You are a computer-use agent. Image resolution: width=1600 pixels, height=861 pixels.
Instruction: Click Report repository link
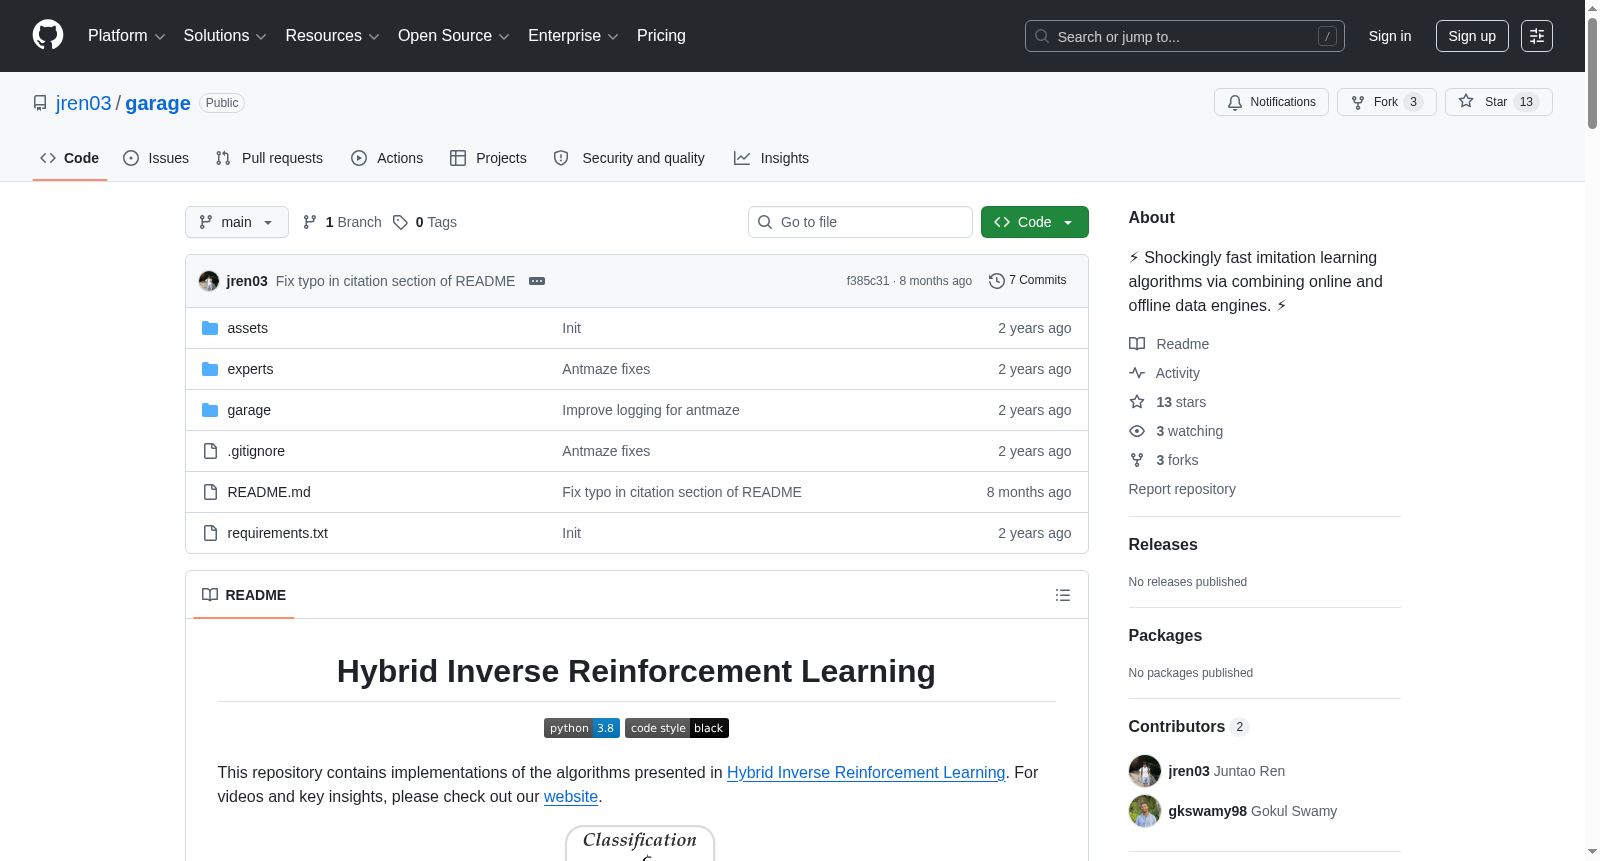point(1182,489)
